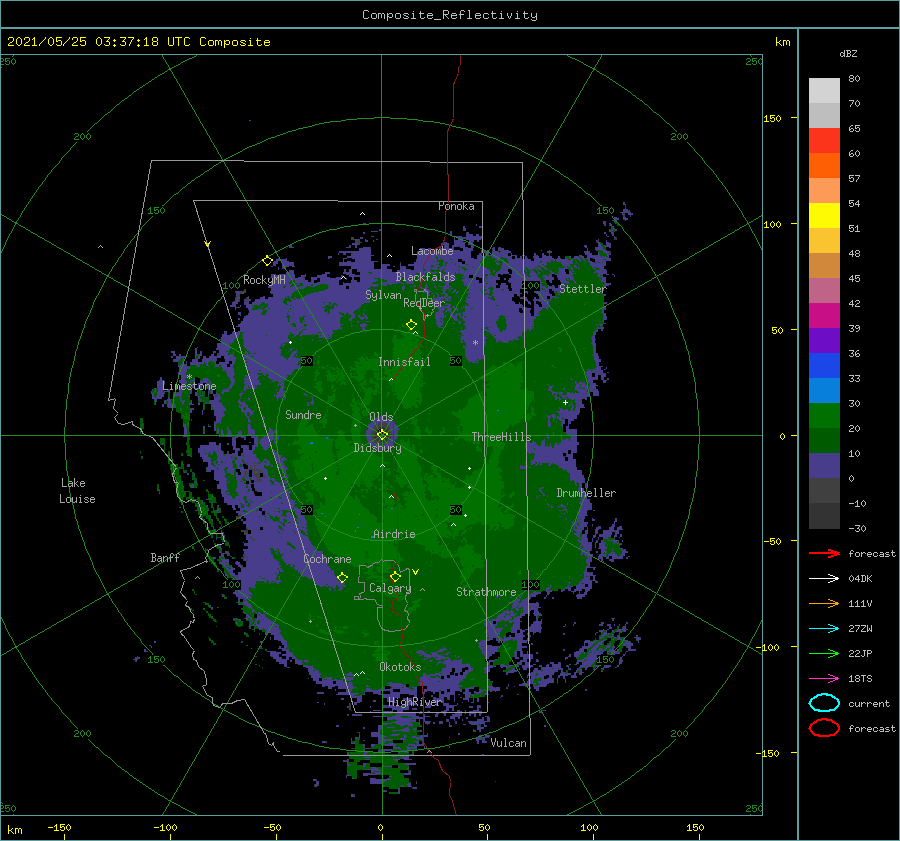Click the Didsbury label
Image resolution: width=900 pixels, height=841 pixels.
click(x=377, y=448)
